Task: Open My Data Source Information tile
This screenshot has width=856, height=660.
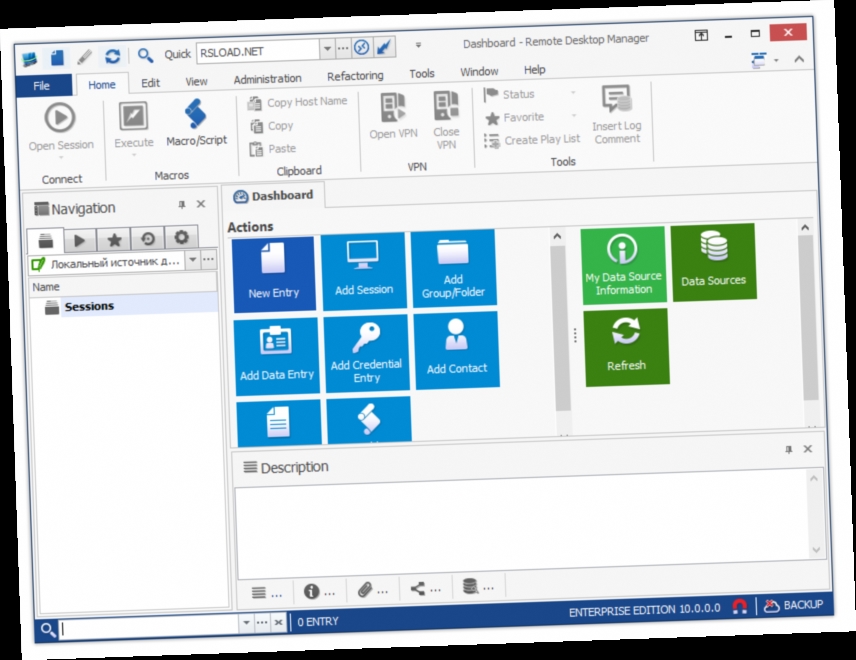Action: tap(623, 265)
